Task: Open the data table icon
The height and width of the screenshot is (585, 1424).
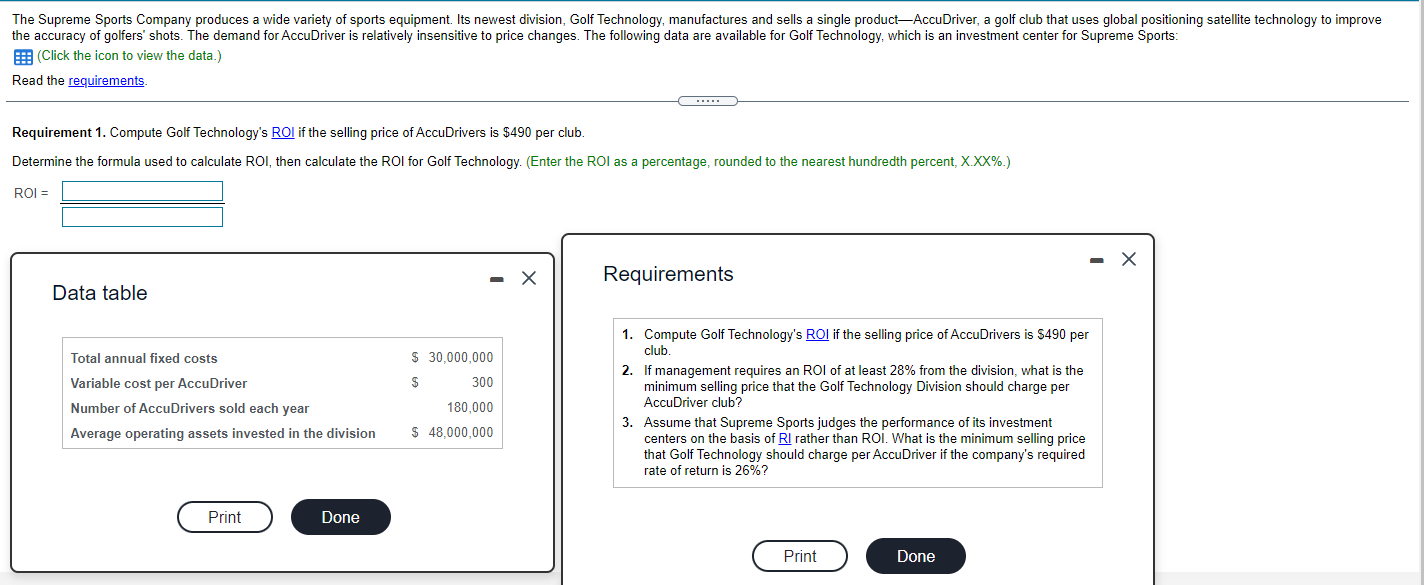Action: pyautogui.click(x=21, y=56)
